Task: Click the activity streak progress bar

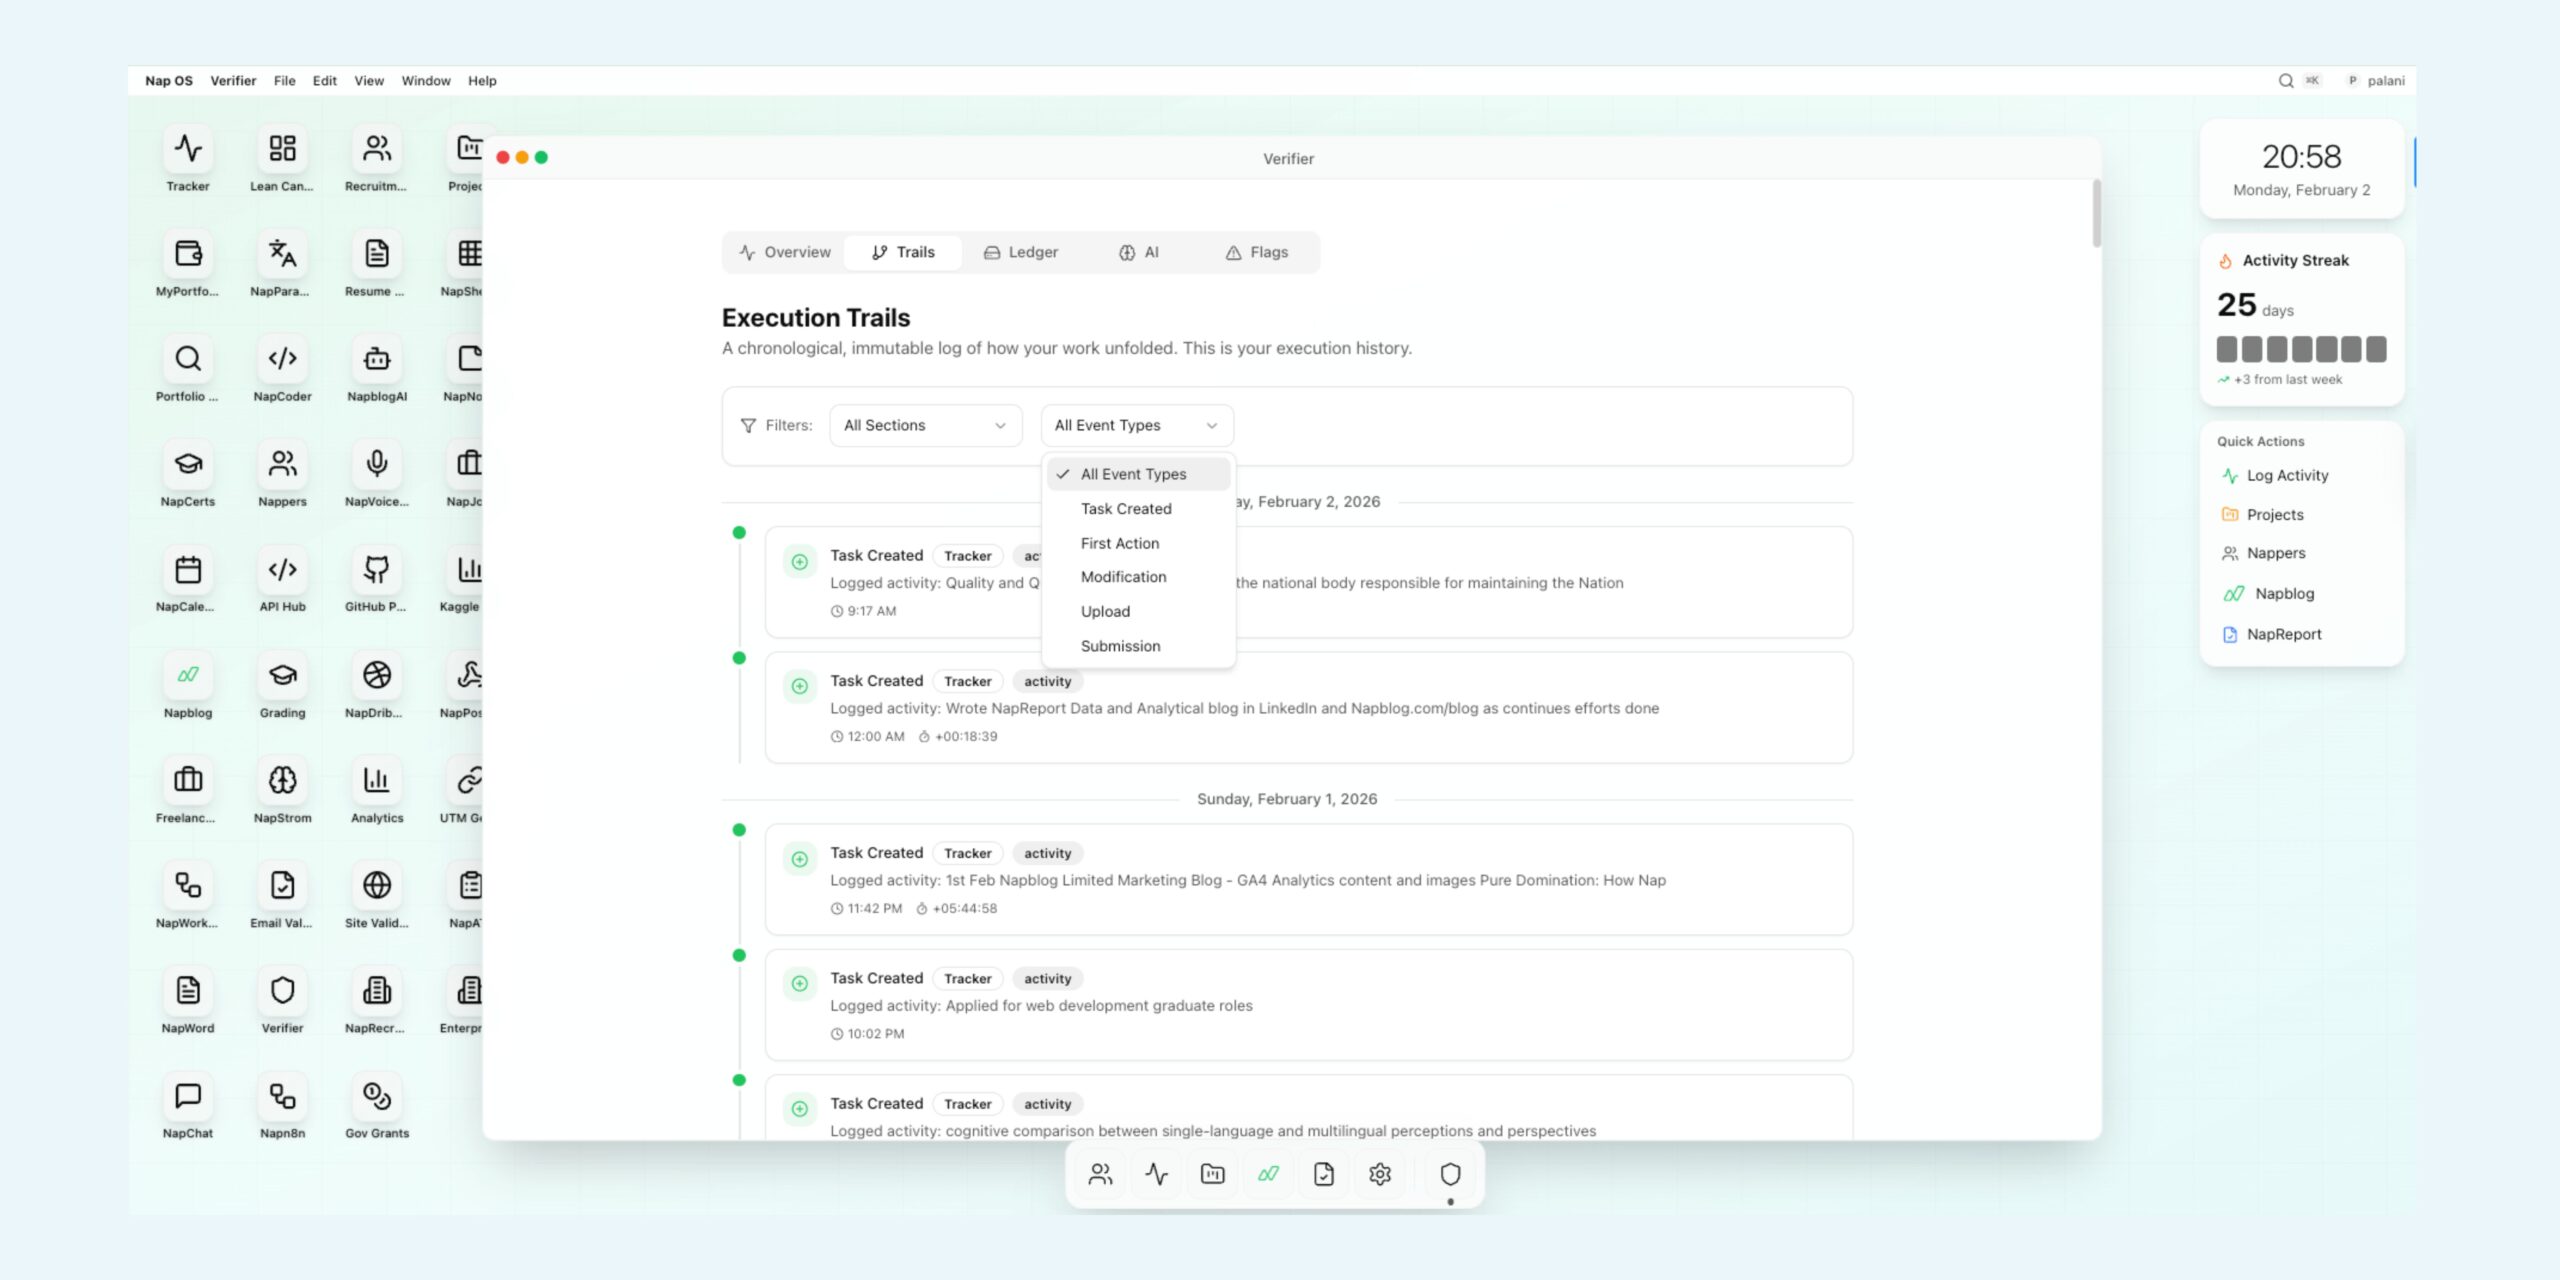Action: click(x=2300, y=349)
